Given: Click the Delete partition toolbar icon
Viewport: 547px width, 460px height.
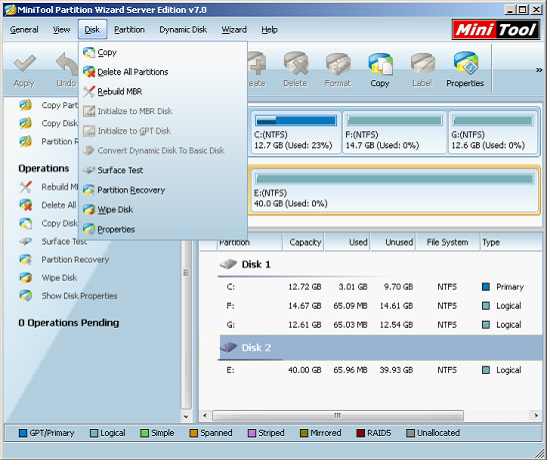Looking at the screenshot, I should pos(295,63).
